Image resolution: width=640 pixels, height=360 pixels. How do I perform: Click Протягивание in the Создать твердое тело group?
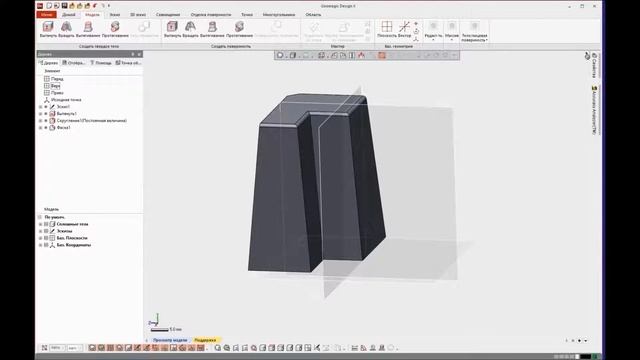click(115, 30)
